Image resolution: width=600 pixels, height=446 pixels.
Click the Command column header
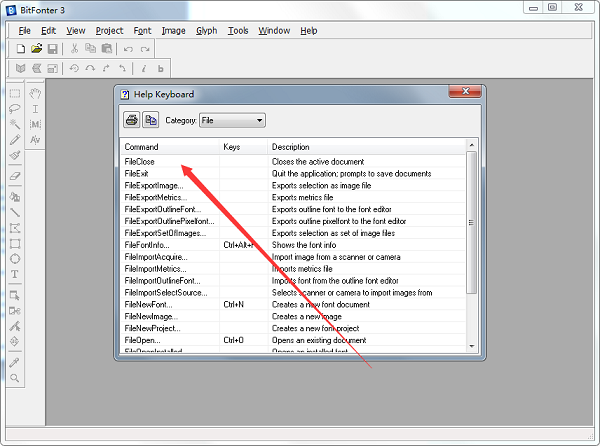pos(170,147)
